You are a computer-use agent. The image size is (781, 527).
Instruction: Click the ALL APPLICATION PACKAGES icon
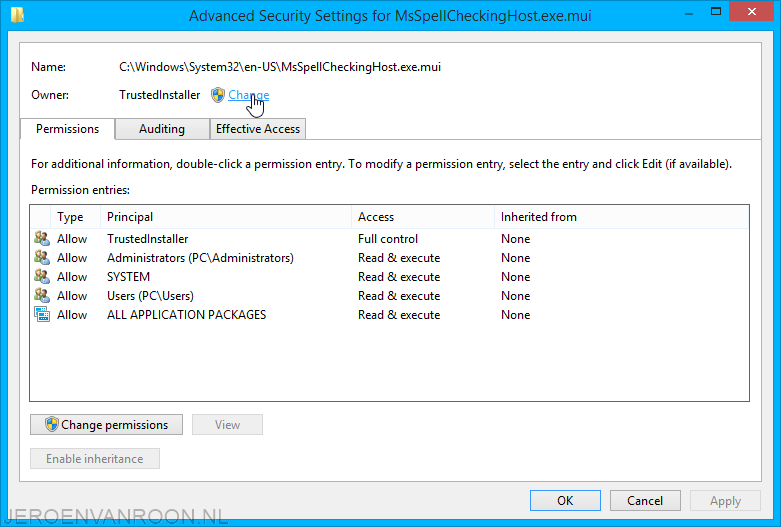coord(42,314)
